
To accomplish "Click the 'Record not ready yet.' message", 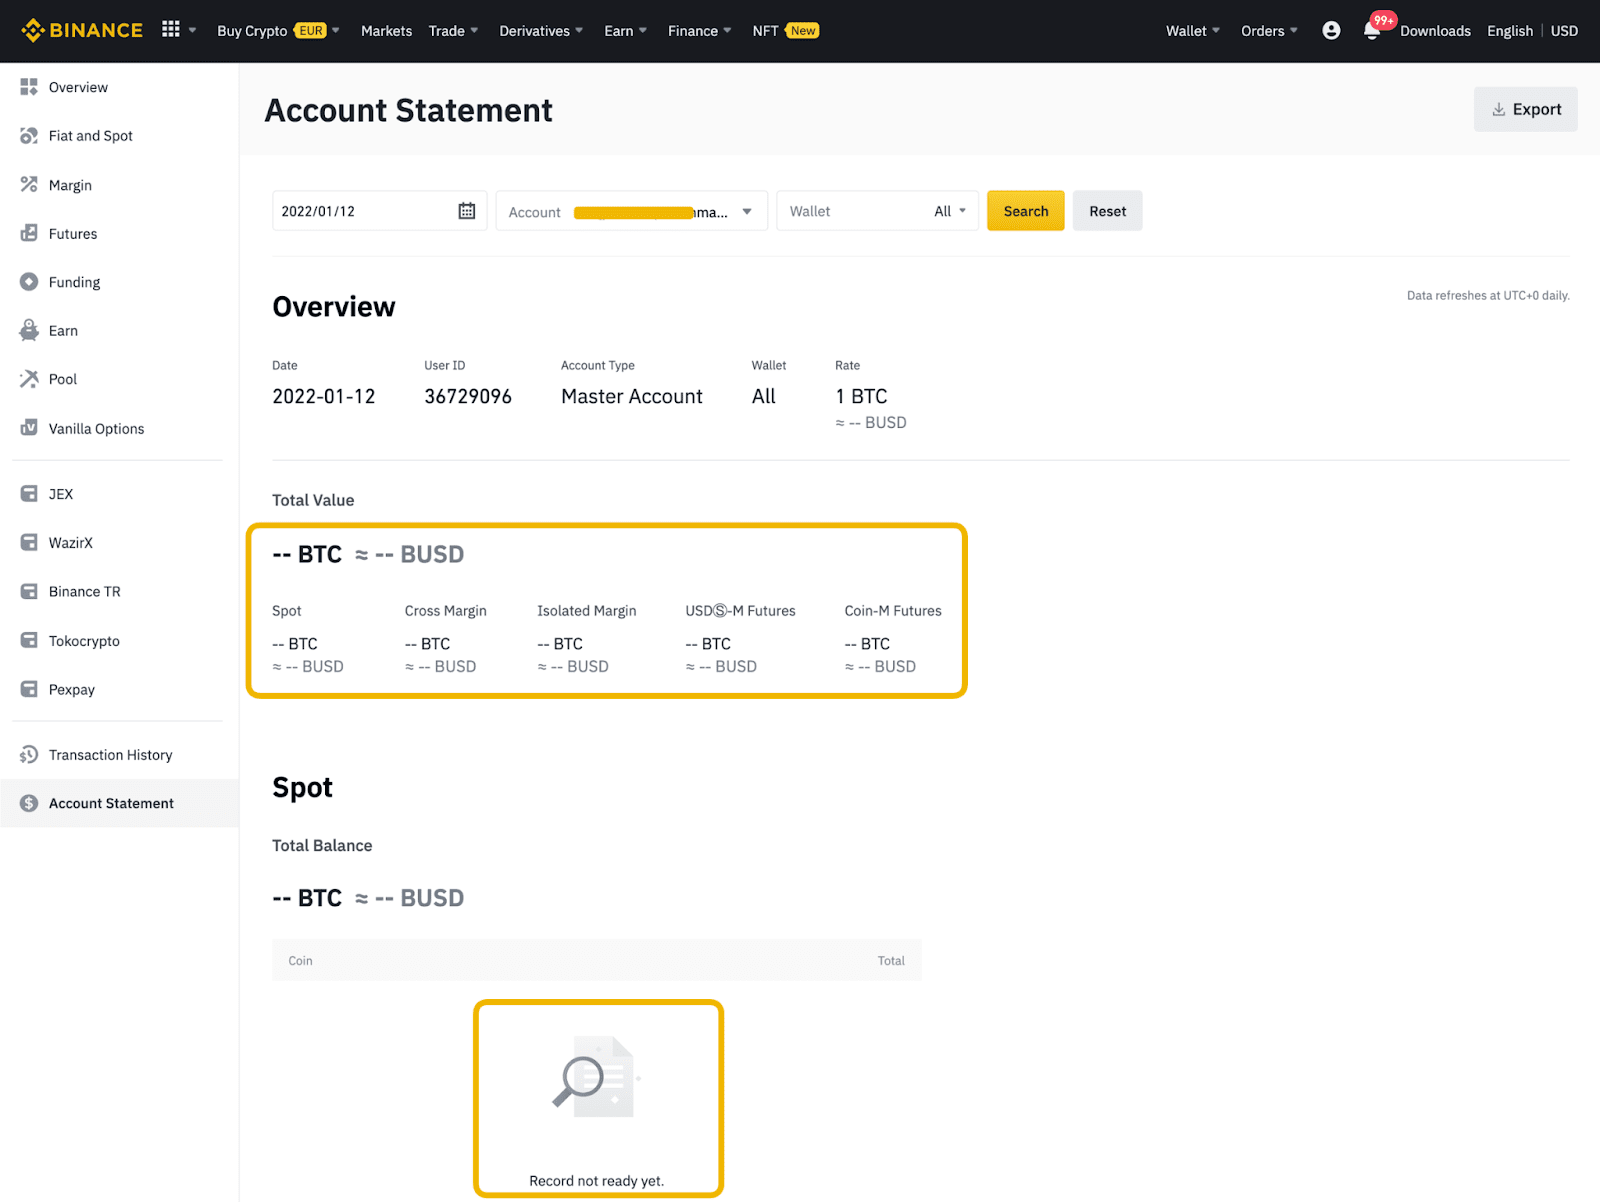I will 596,1181.
